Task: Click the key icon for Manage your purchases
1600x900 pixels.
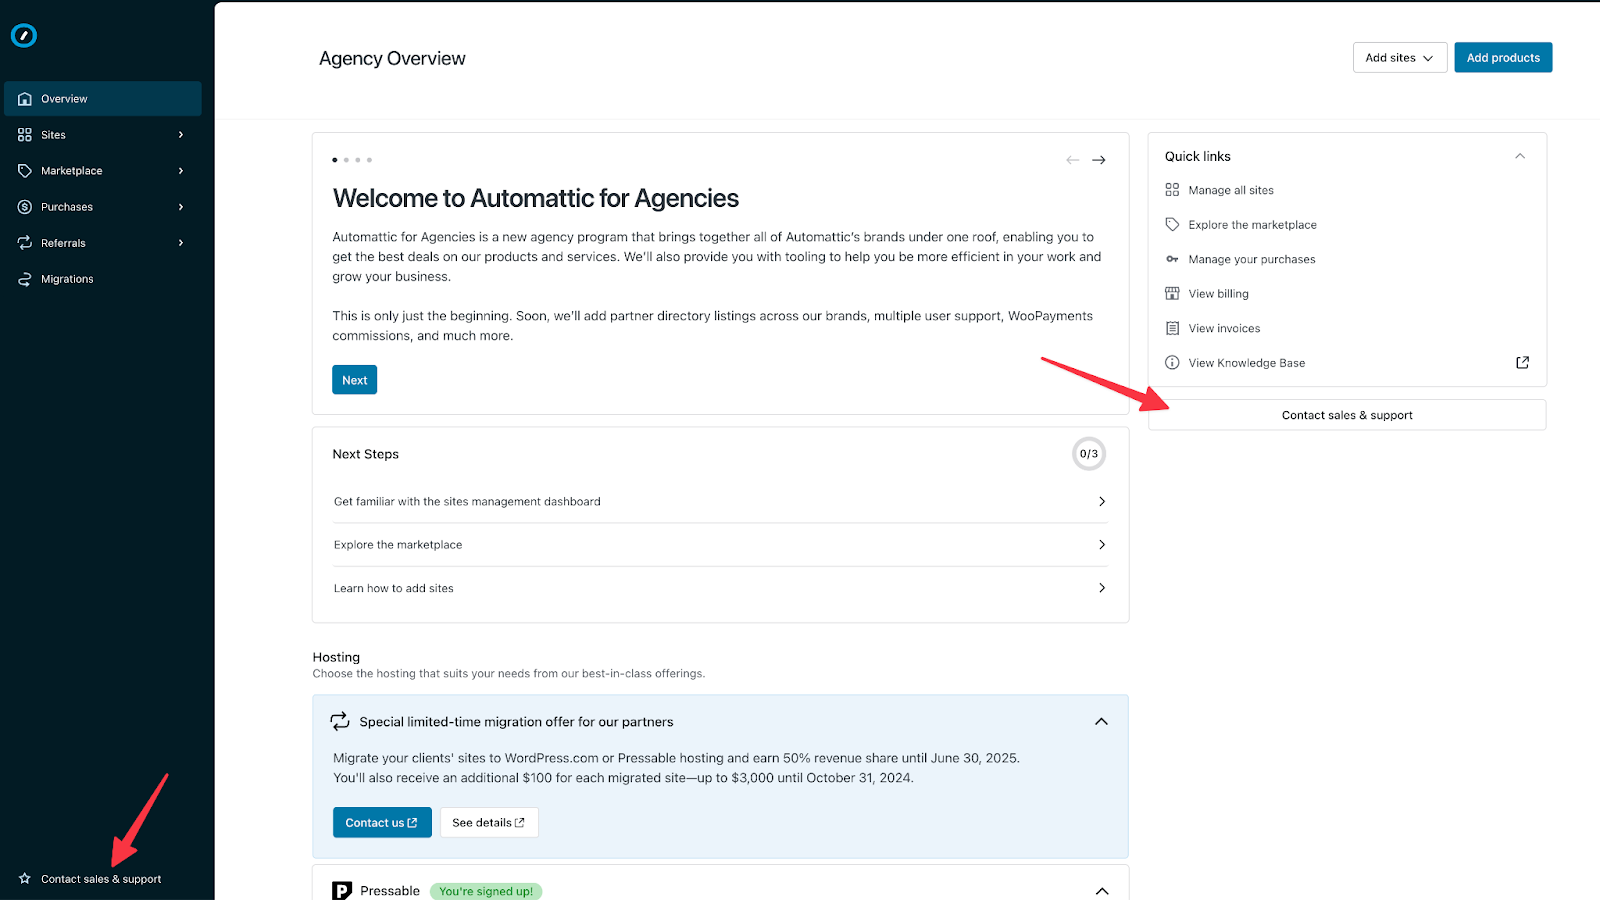Action: 1172,259
